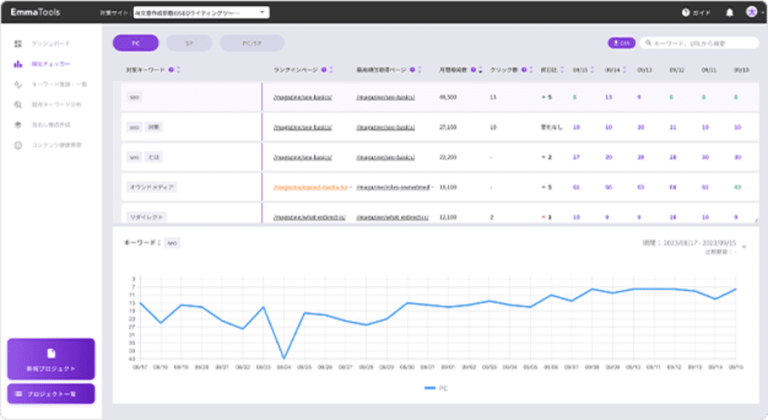Open the Dashboard sidebar icon
Viewport: 768px width, 420px height.
pos(18,45)
